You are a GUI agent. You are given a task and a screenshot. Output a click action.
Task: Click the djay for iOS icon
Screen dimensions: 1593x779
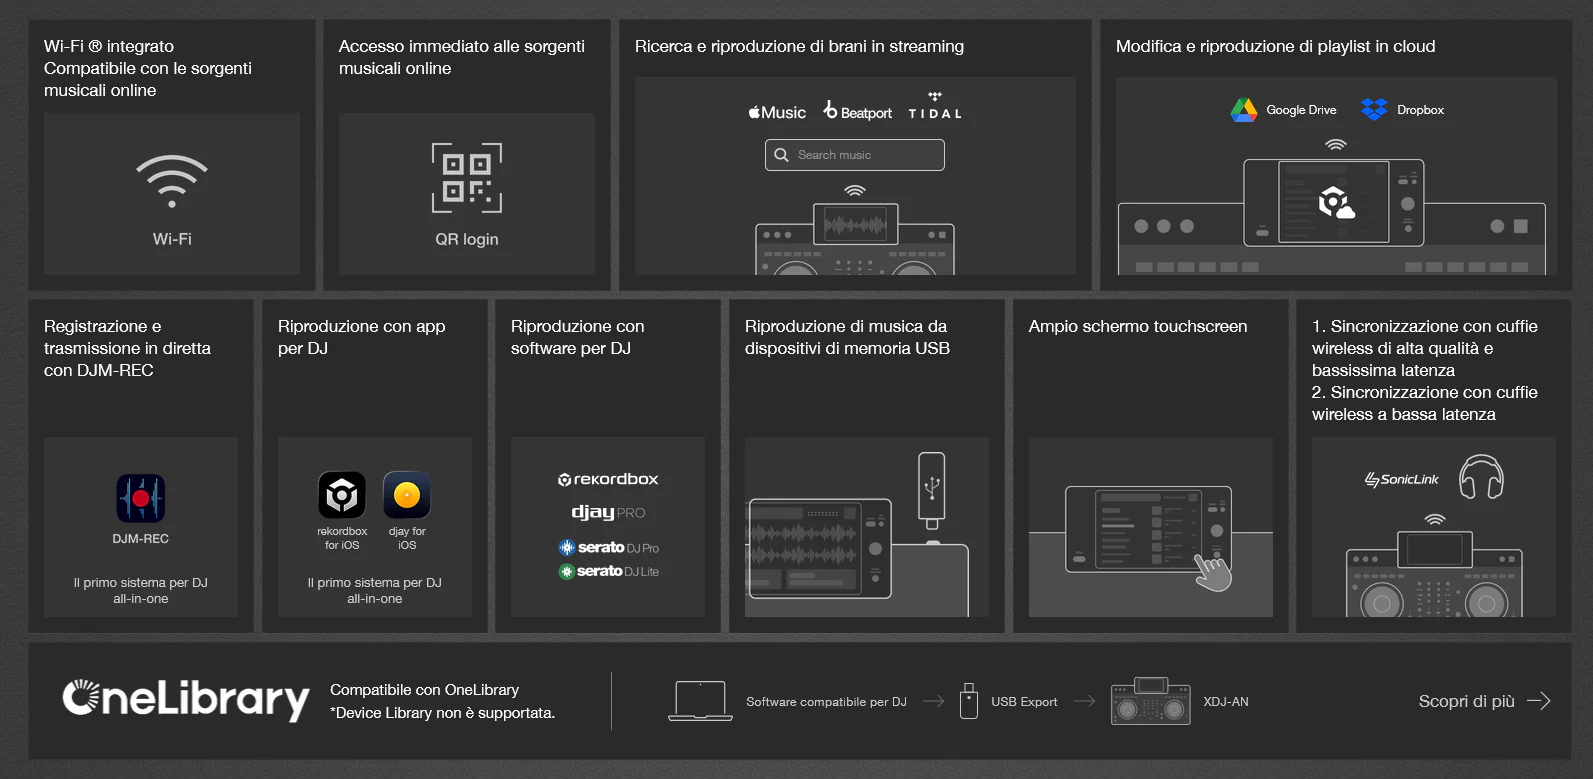407,495
